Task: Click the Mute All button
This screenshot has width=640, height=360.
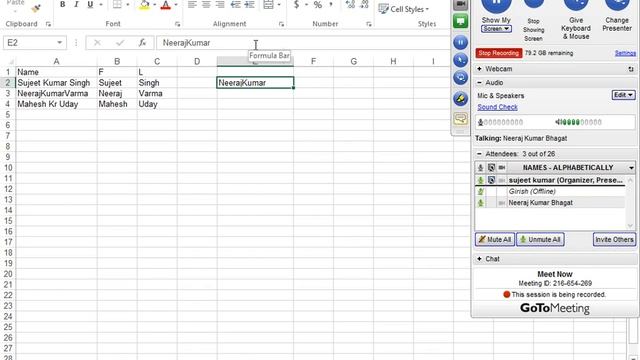Action: (494, 240)
